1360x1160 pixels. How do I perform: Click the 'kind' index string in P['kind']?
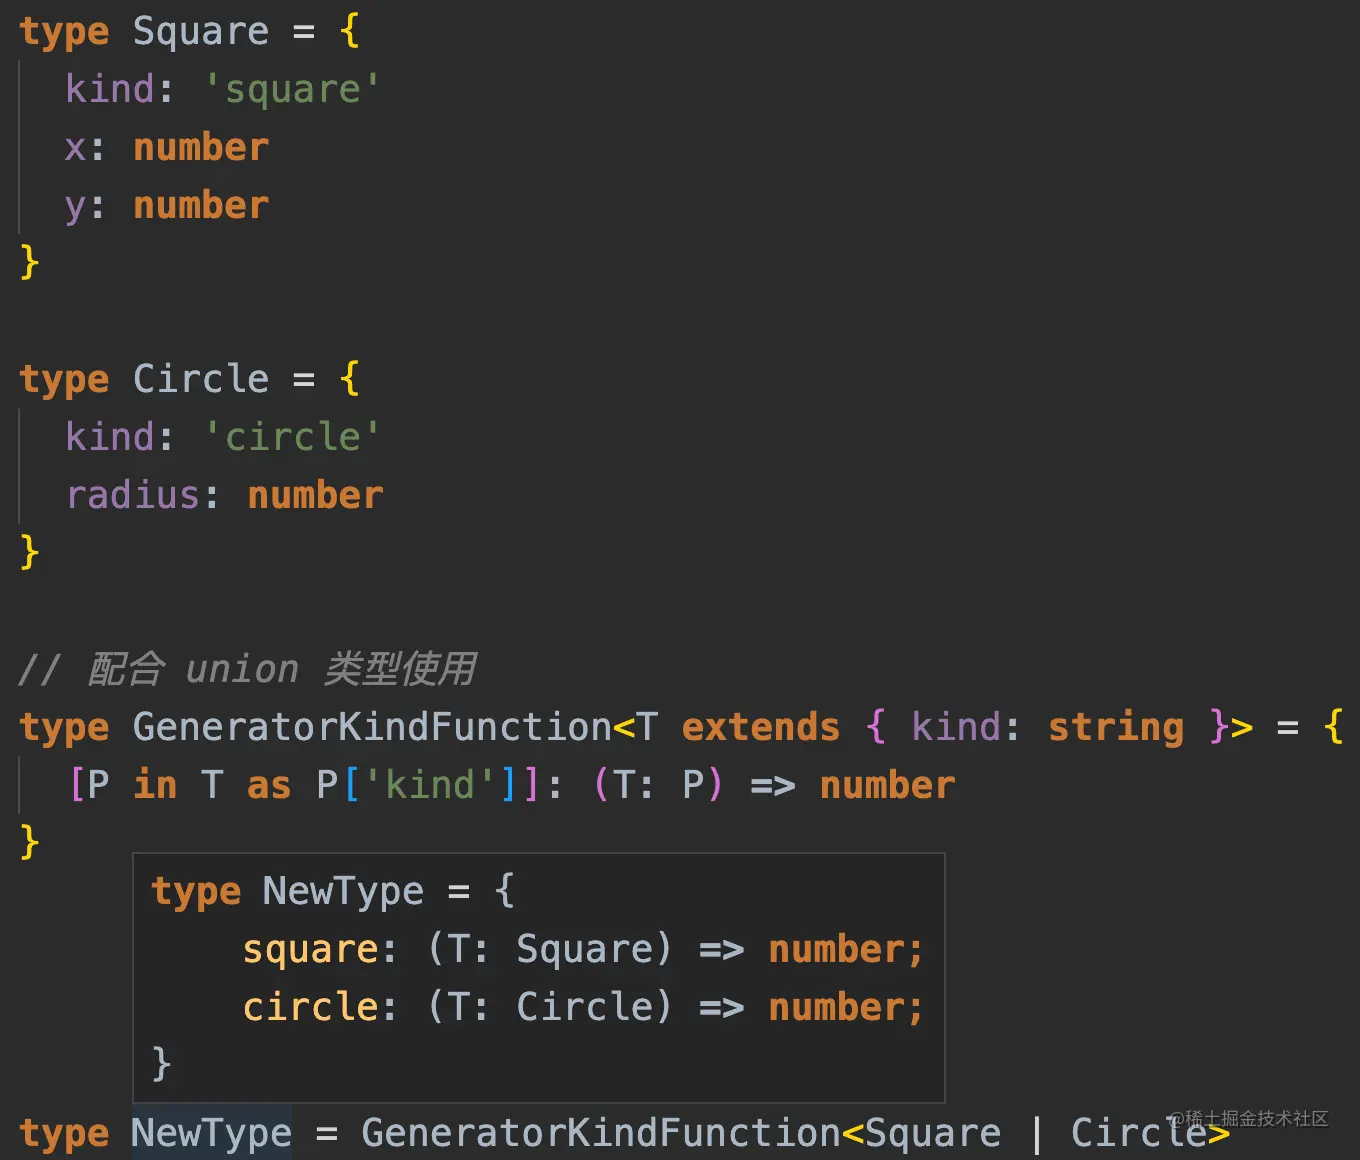[x=430, y=785]
